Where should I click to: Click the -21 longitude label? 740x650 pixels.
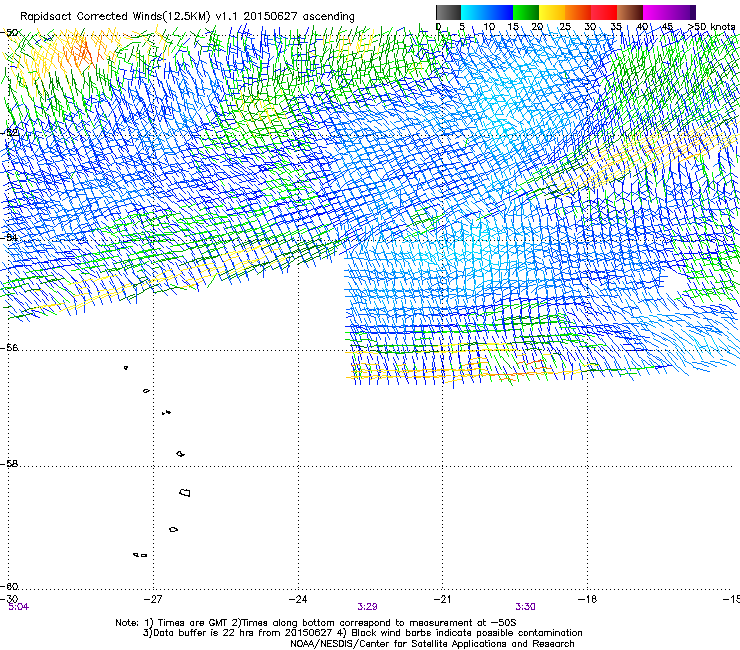[x=443, y=599]
